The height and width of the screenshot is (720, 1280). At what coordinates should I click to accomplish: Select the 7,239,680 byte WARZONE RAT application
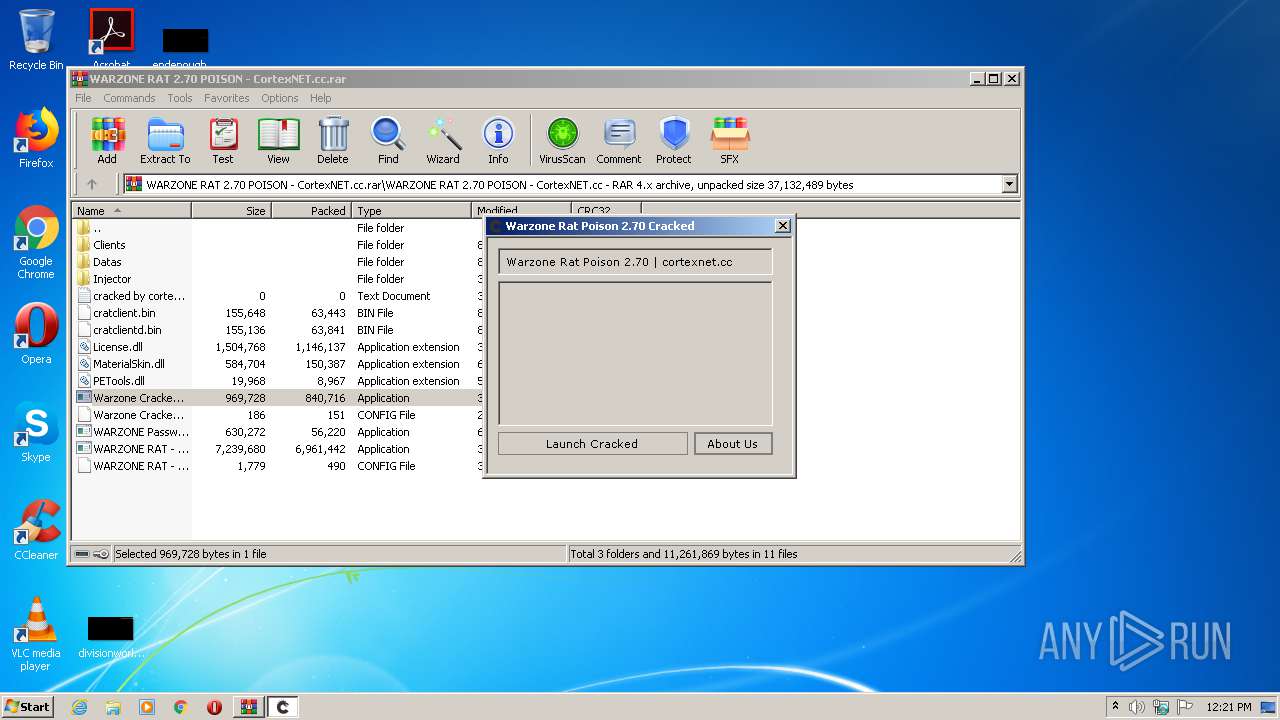pyautogui.click(x=278, y=449)
